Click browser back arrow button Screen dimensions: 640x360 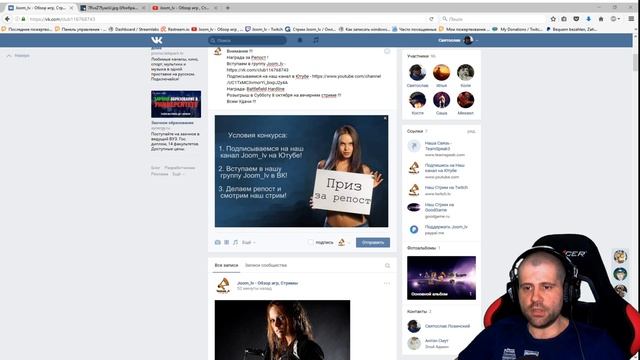[x=7, y=19]
